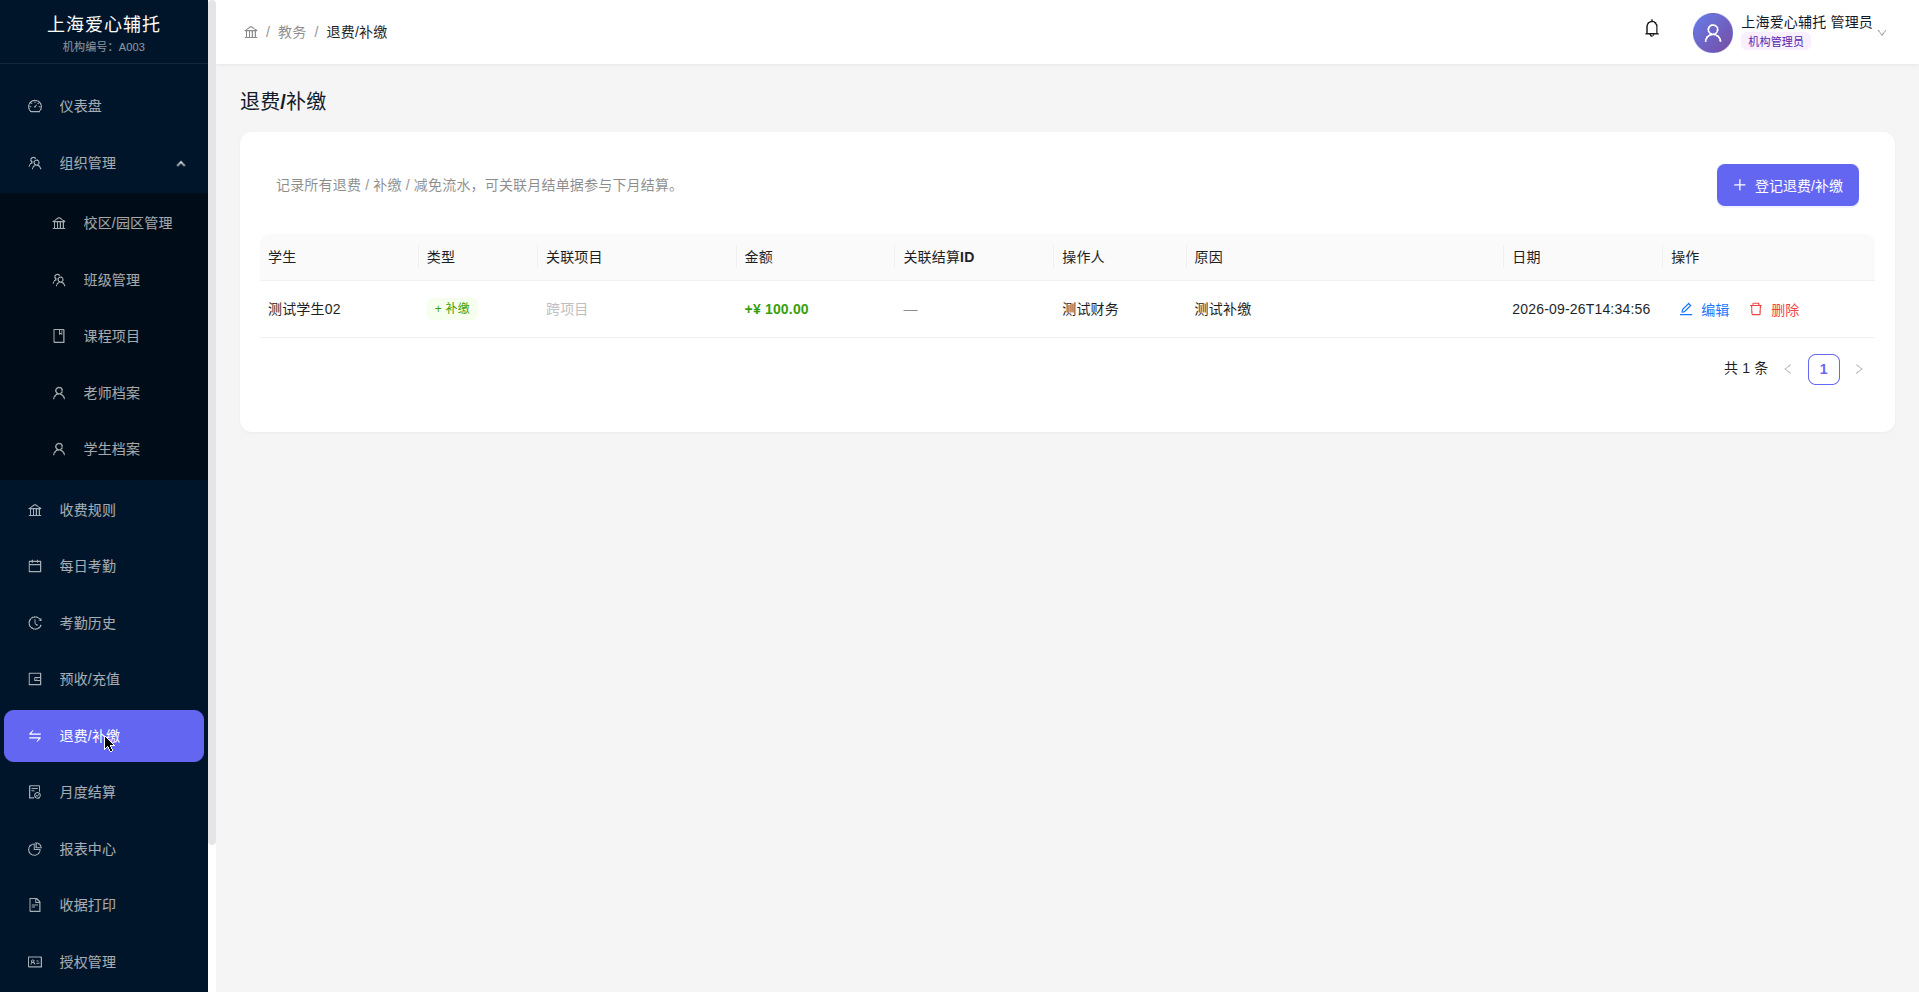Open the notification bell

pos(1652,29)
